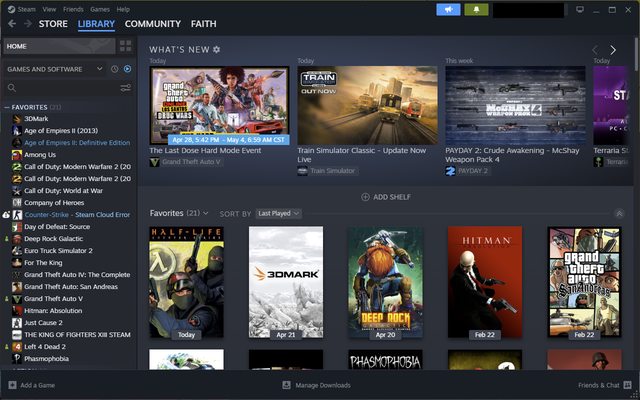Open the Last Played sort dropdown

[279, 213]
